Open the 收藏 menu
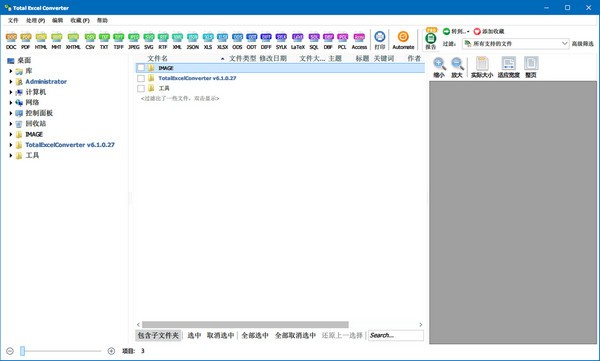This screenshot has height=361, width=600. pyautogui.click(x=80, y=20)
